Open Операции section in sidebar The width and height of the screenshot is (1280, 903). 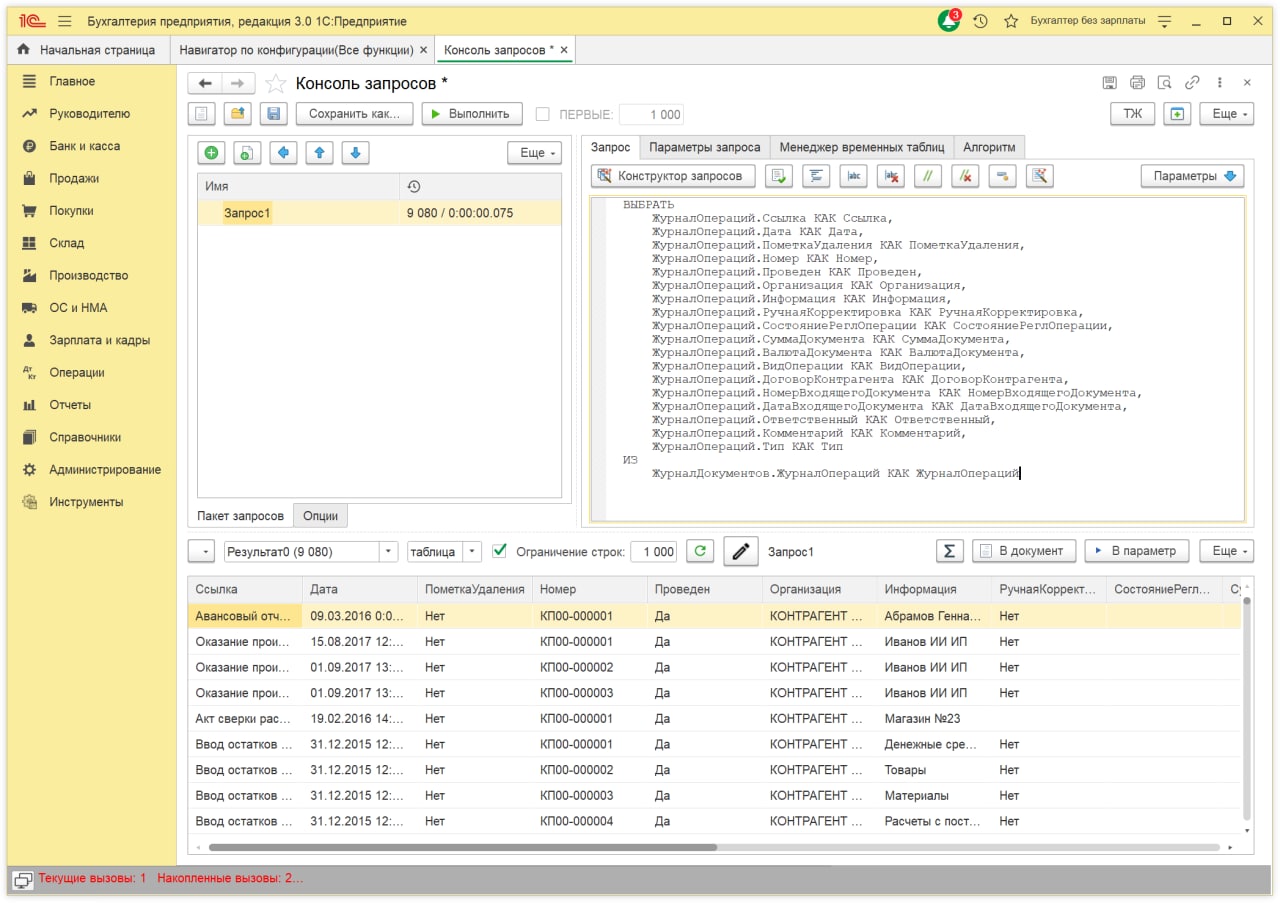pyautogui.click(x=76, y=372)
